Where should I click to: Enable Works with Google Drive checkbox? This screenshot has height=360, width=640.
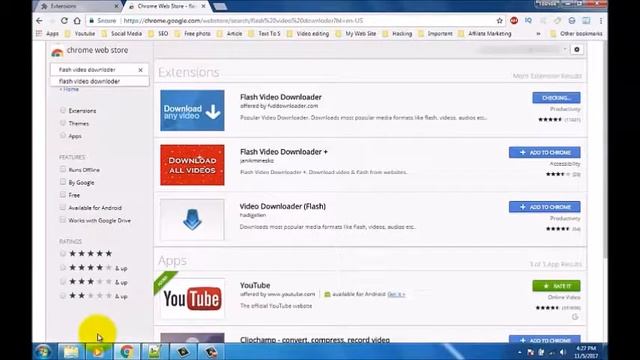(x=63, y=220)
